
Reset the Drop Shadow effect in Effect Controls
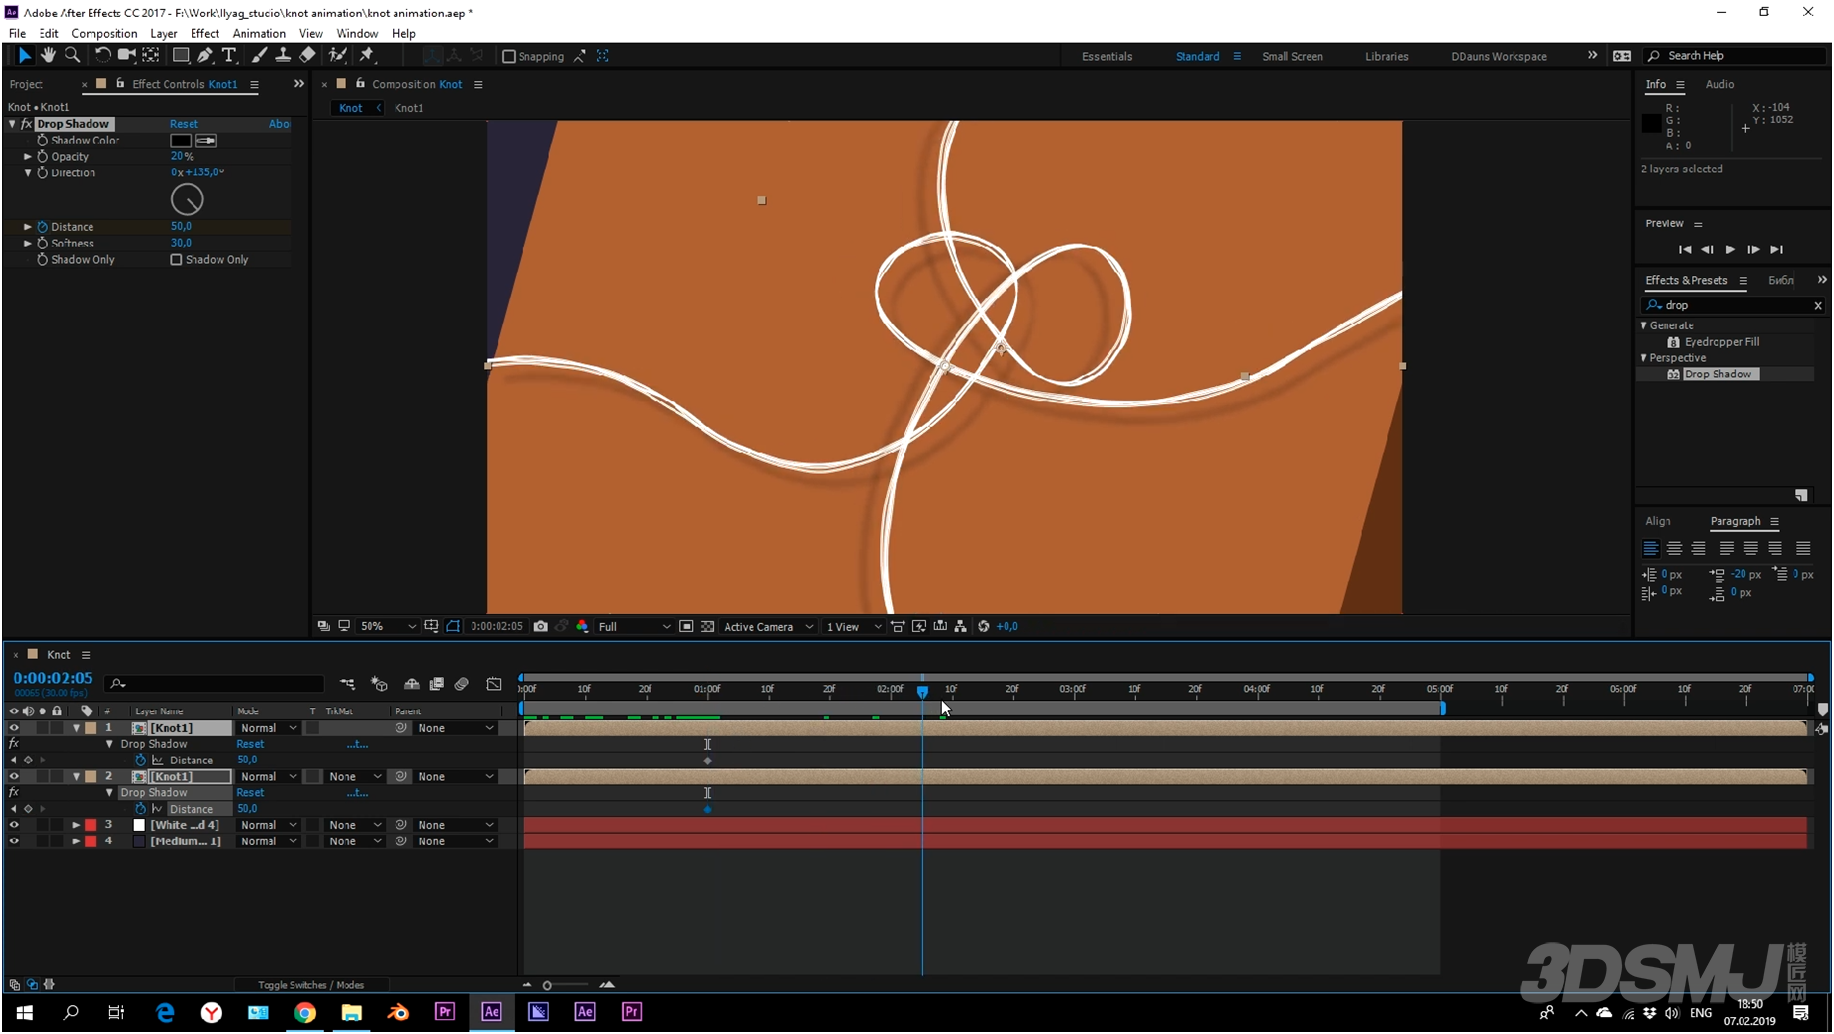point(184,124)
